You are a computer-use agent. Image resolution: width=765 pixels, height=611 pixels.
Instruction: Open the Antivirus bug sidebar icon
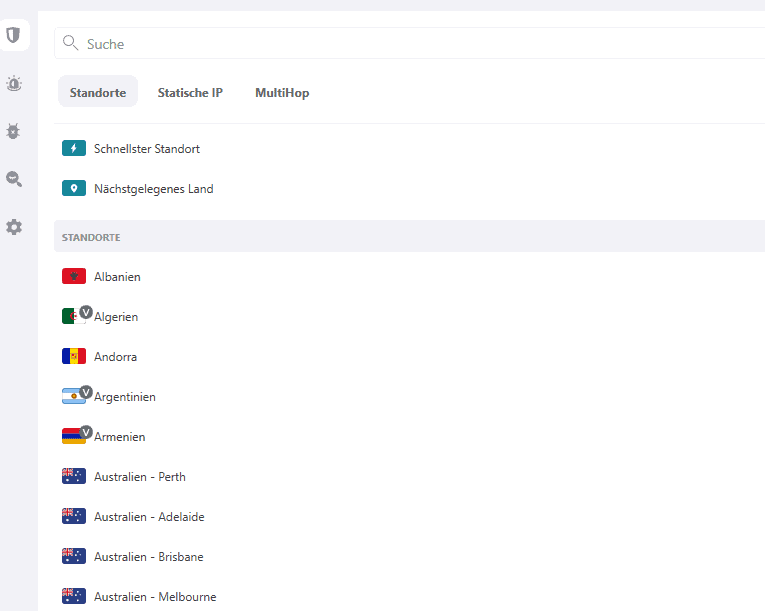[13, 131]
